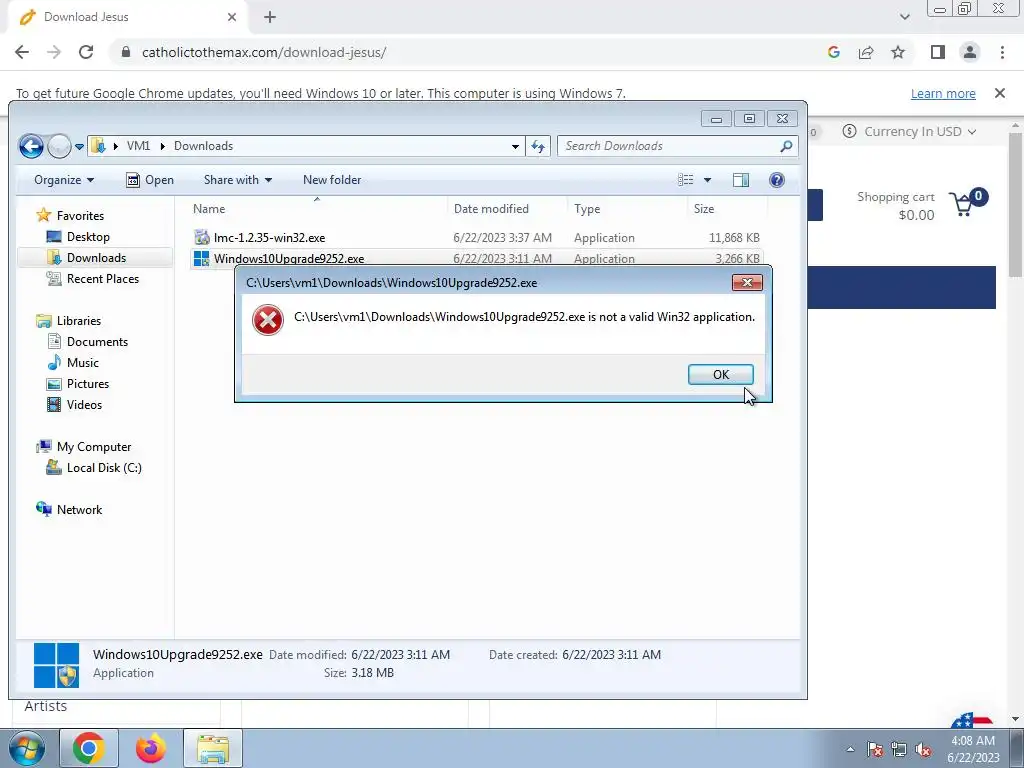Open the Organize menu

pos(64,180)
